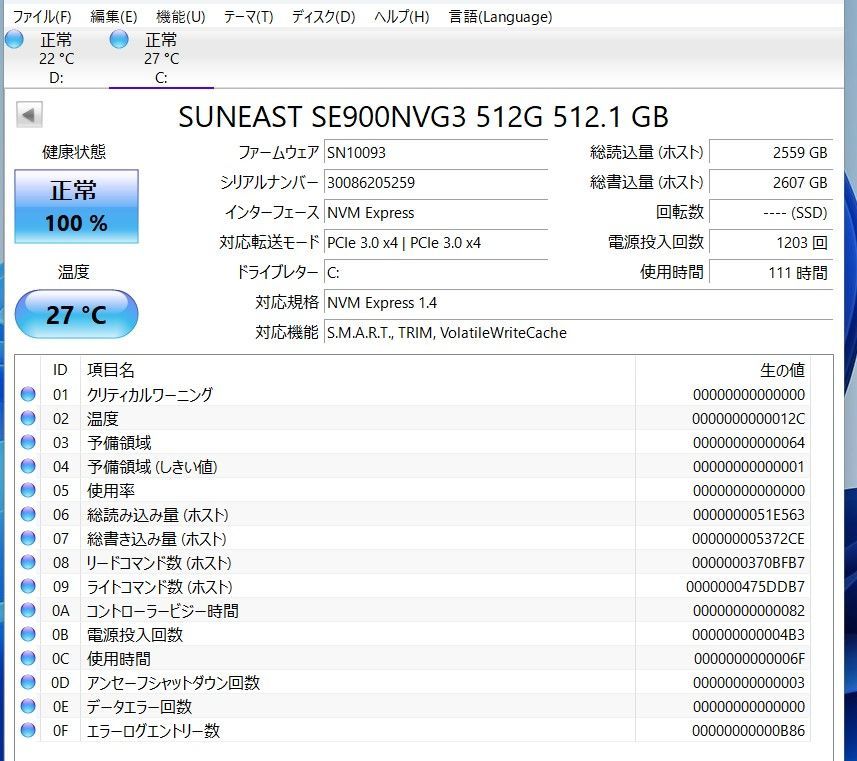This screenshot has height=761, width=857.
Task: Open the テーマ(T) menu
Action: click(248, 17)
